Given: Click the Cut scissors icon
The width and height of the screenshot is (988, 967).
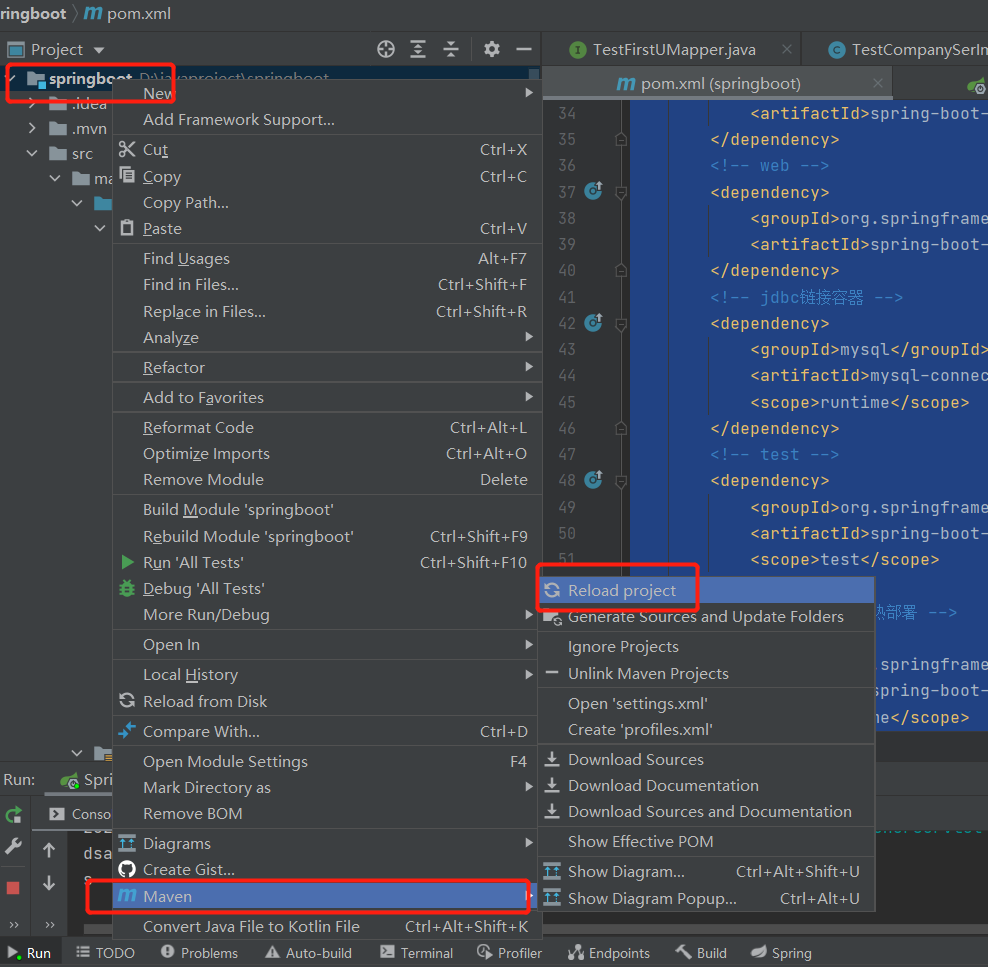Looking at the screenshot, I should click(x=127, y=149).
